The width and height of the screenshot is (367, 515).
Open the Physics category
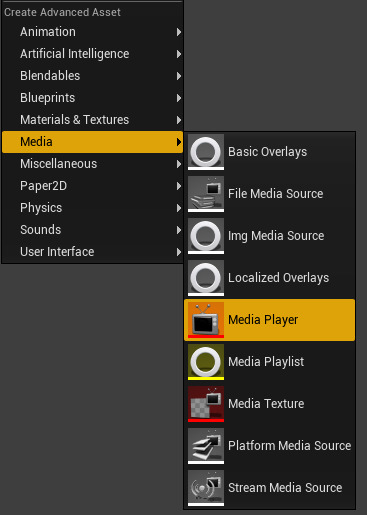pyautogui.click(x=92, y=208)
